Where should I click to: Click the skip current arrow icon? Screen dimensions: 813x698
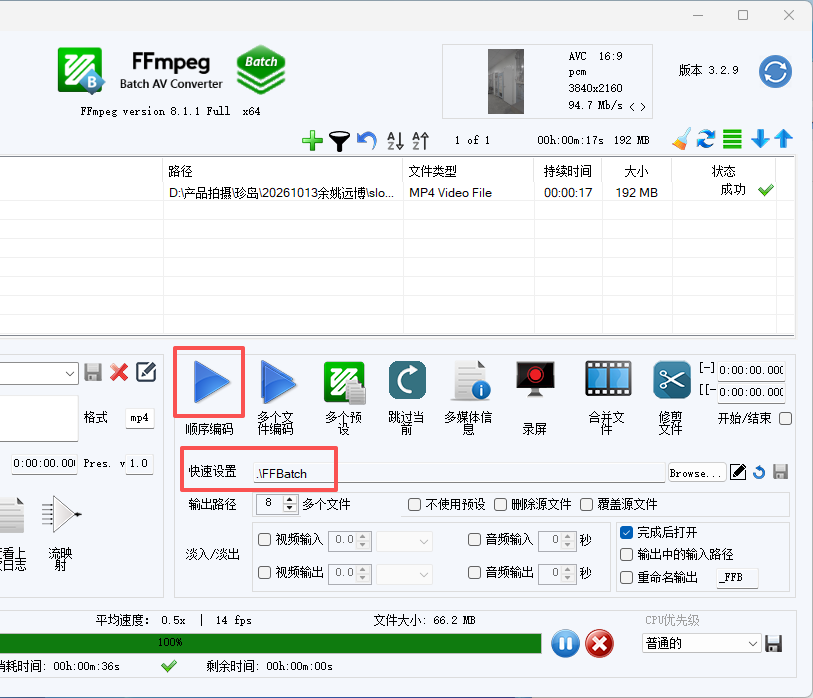[x=407, y=380]
